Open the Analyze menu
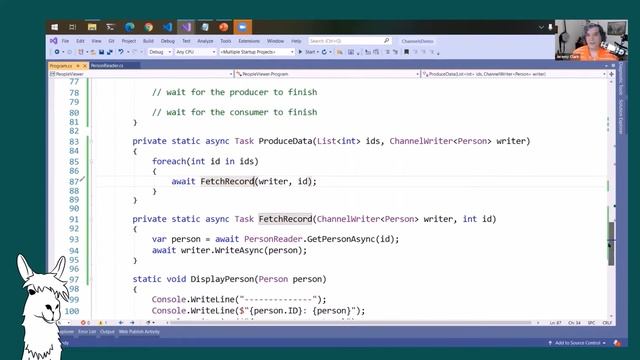This screenshot has width=640, height=360. pyautogui.click(x=205, y=41)
